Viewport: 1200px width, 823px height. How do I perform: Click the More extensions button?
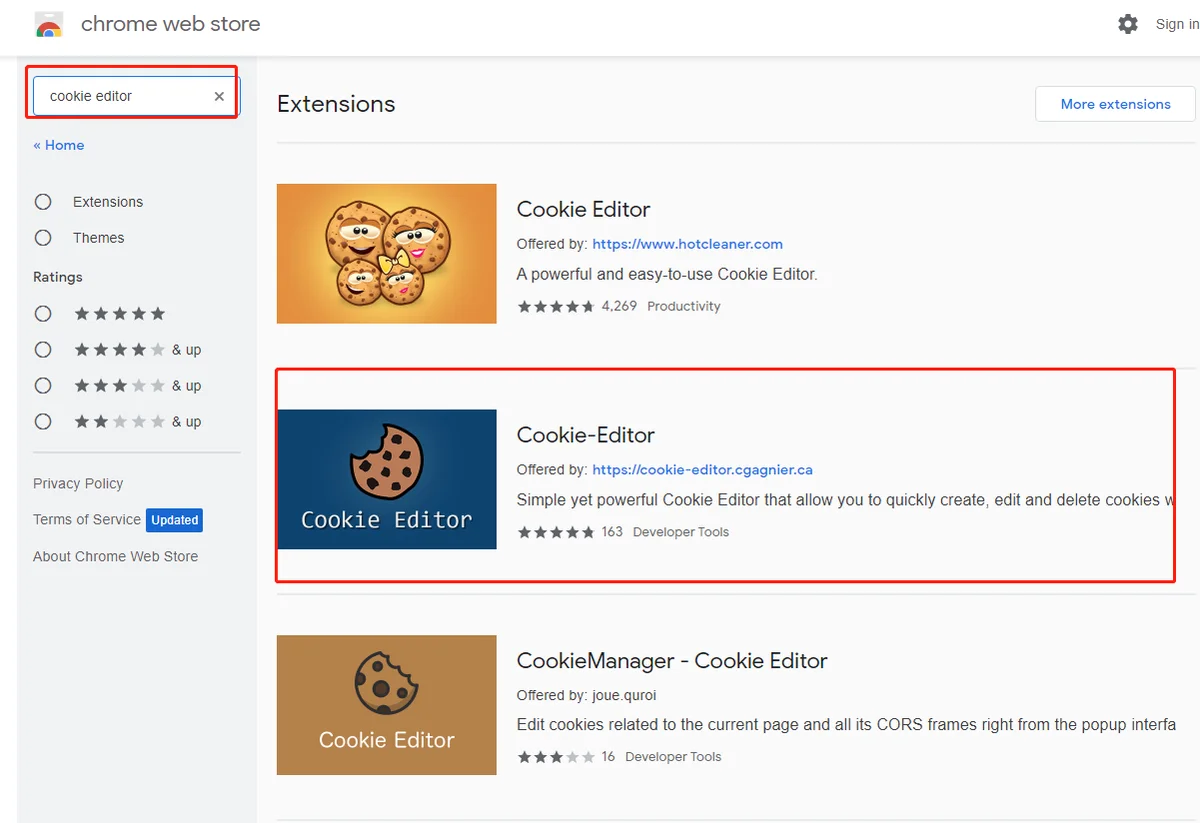pyautogui.click(x=1115, y=104)
